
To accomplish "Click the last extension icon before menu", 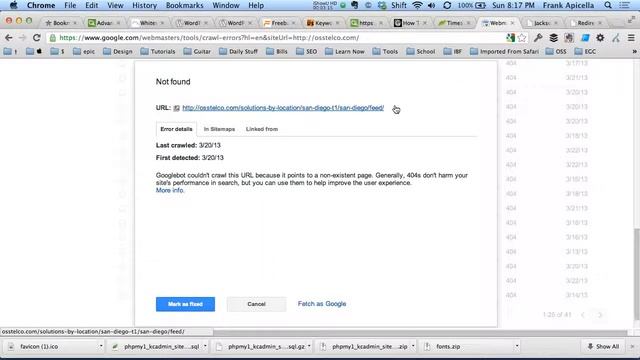I will pos(616,38).
